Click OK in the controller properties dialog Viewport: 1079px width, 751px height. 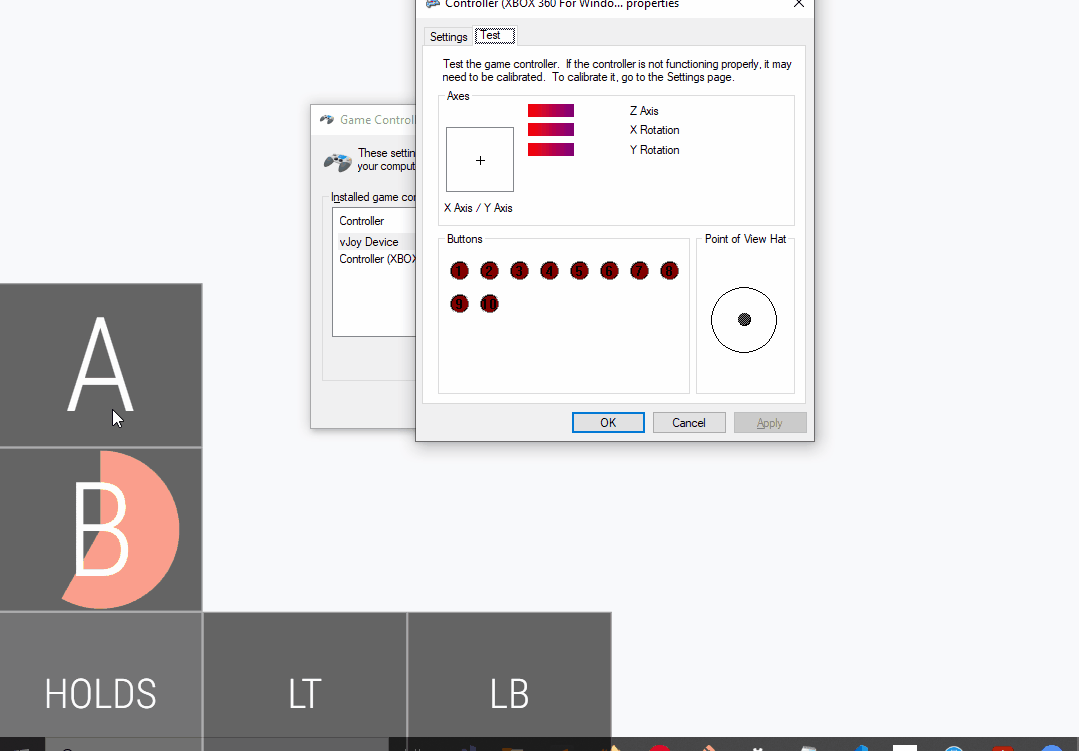608,423
